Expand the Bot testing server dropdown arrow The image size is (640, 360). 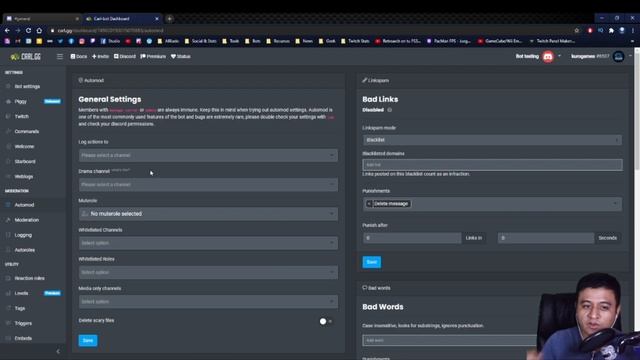(559, 56)
